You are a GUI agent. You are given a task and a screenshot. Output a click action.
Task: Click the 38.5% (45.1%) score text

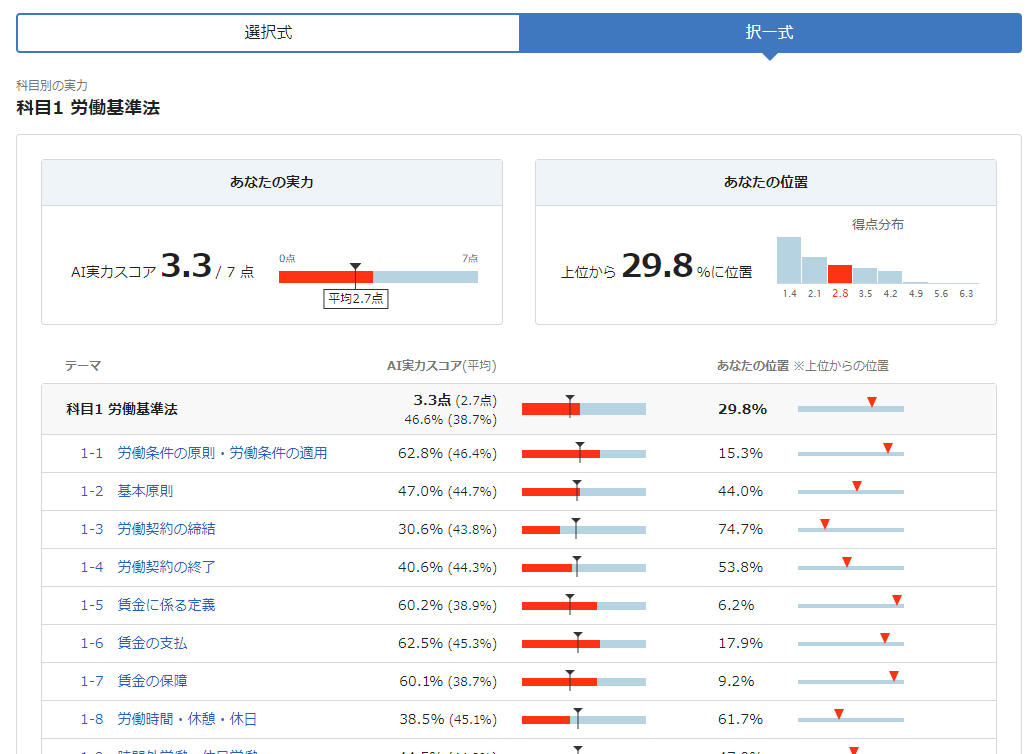[448, 719]
